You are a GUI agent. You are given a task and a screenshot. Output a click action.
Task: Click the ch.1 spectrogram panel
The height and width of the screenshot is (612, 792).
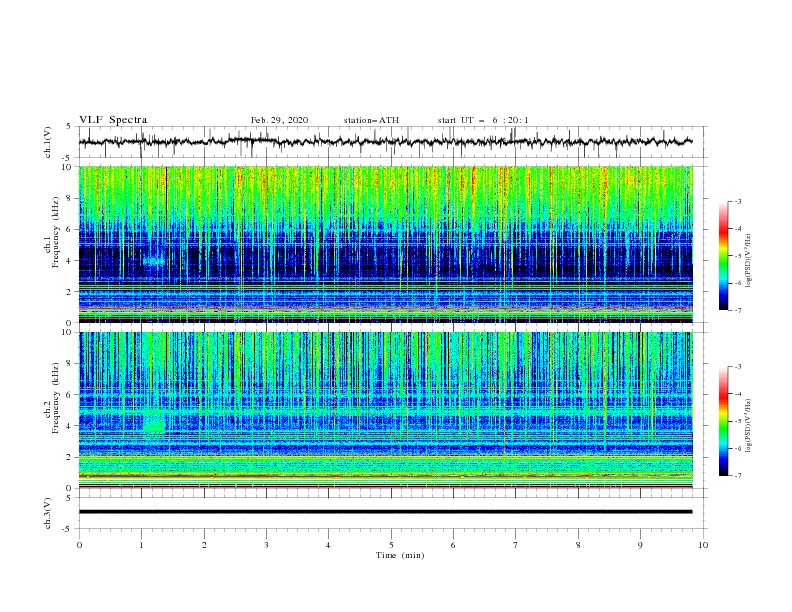[385, 244]
